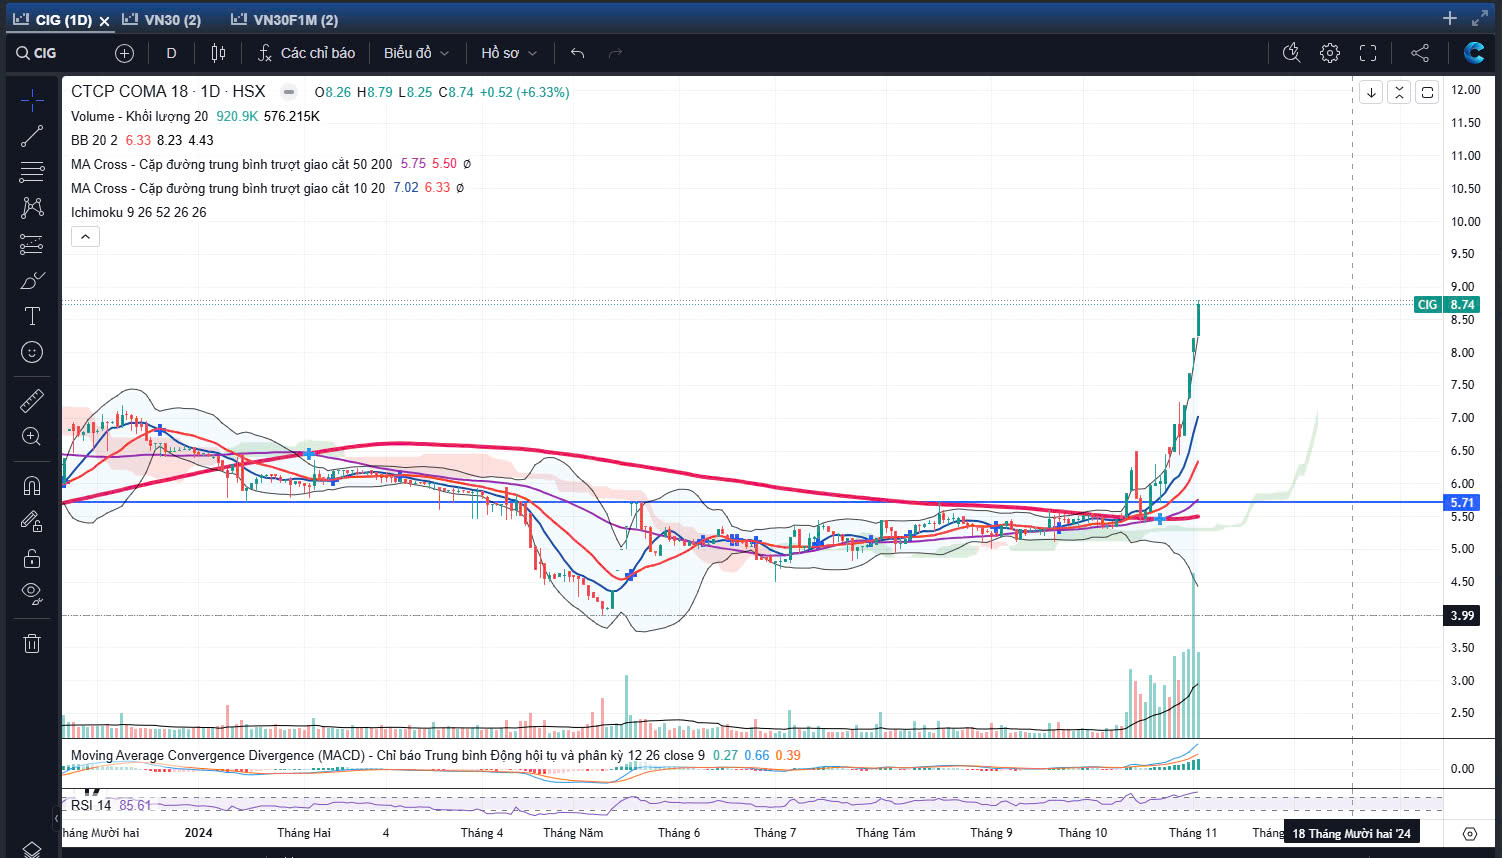This screenshot has width=1502, height=858.
Task: Share the chart
Action: click(1420, 53)
